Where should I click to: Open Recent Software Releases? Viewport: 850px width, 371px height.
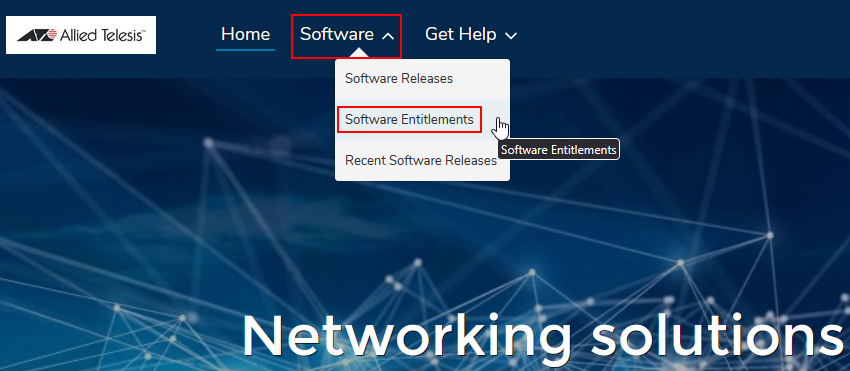pos(421,161)
